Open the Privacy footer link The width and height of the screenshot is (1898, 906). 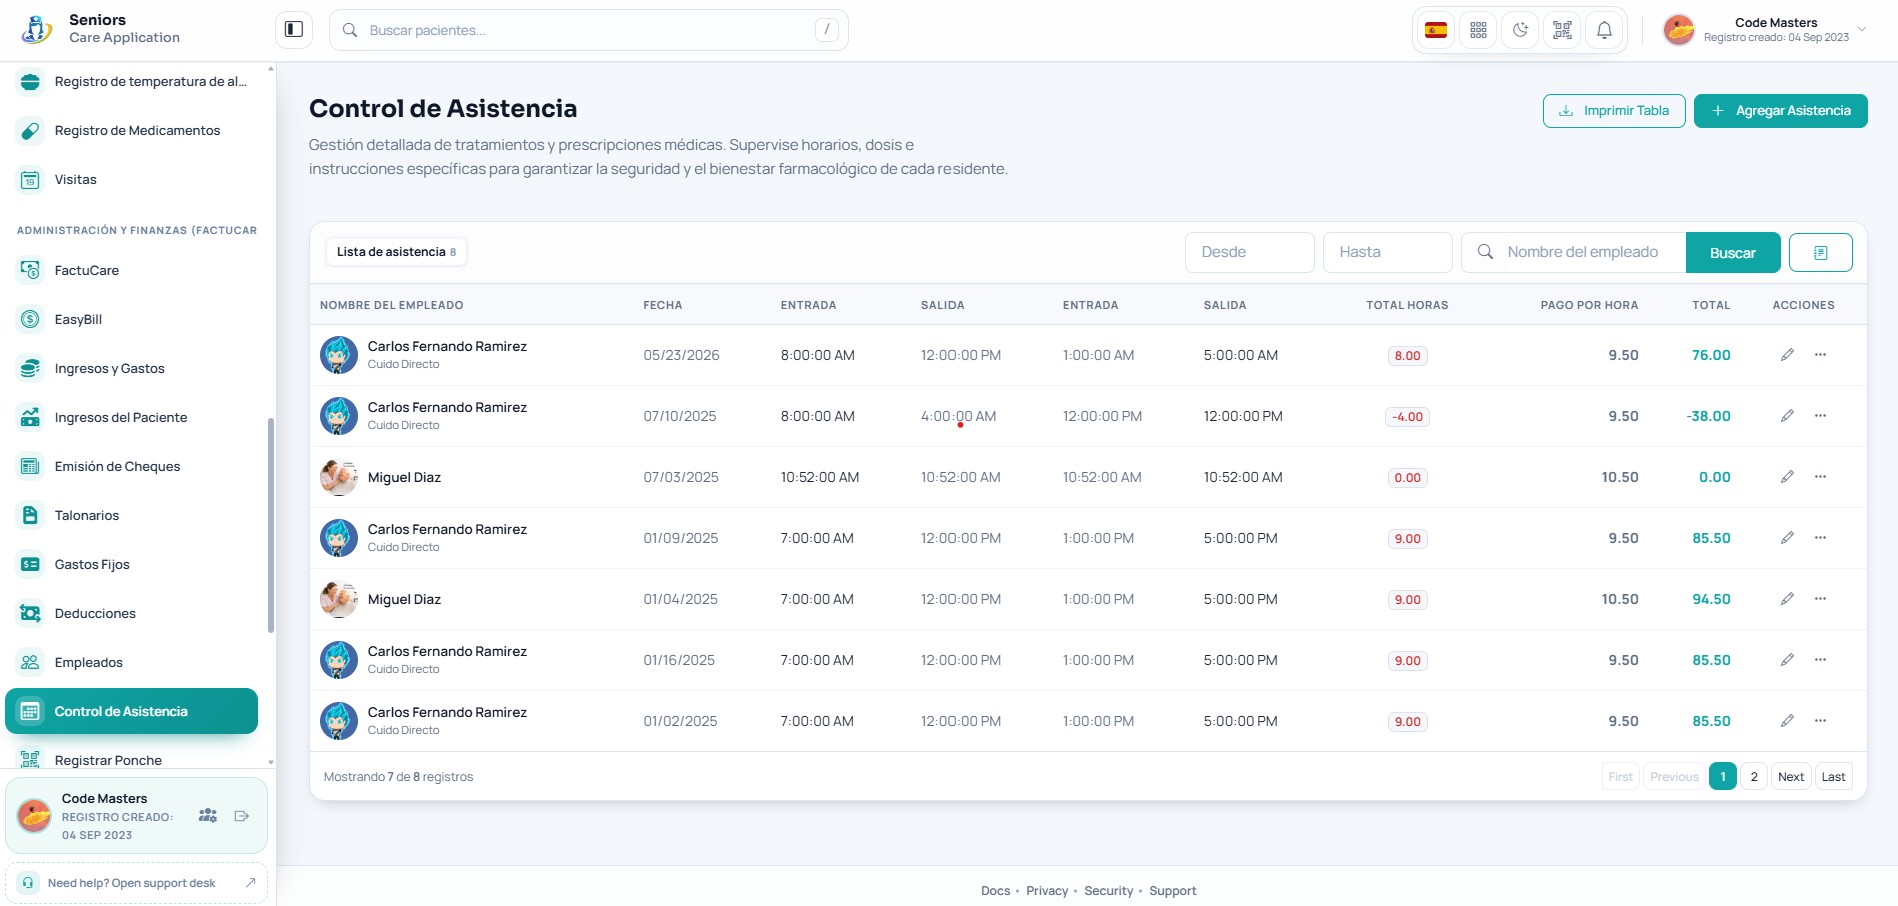click(x=1047, y=891)
